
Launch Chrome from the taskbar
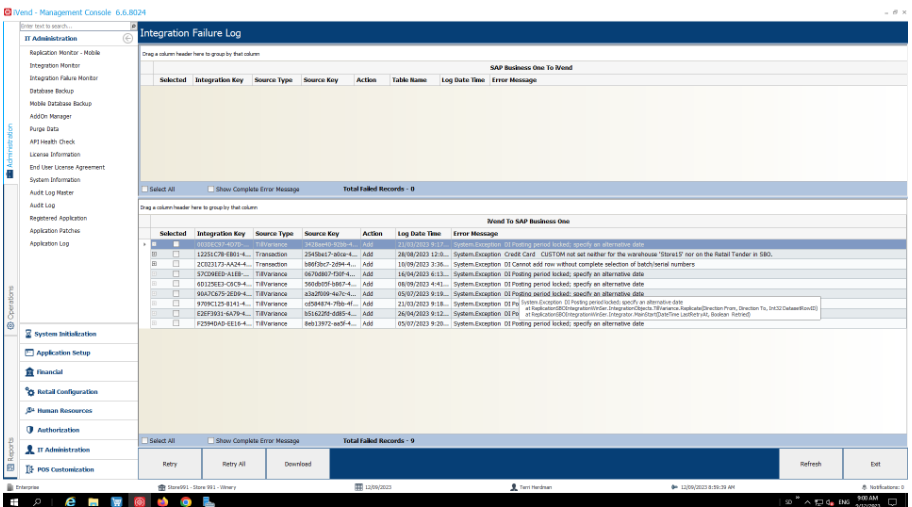click(x=186, y=502)
